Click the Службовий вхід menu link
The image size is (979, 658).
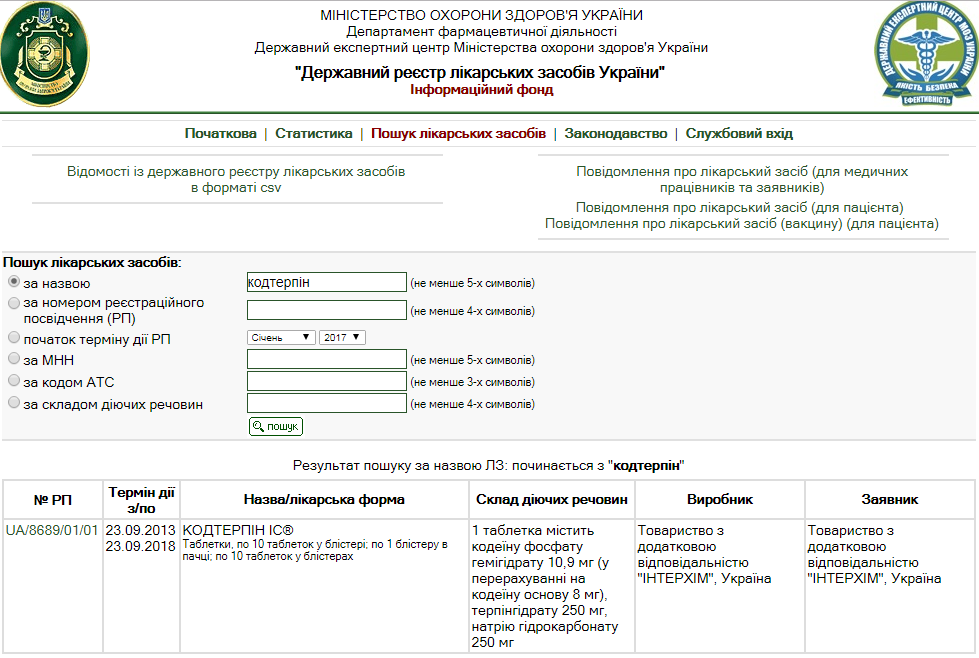[x=739, y=133]
